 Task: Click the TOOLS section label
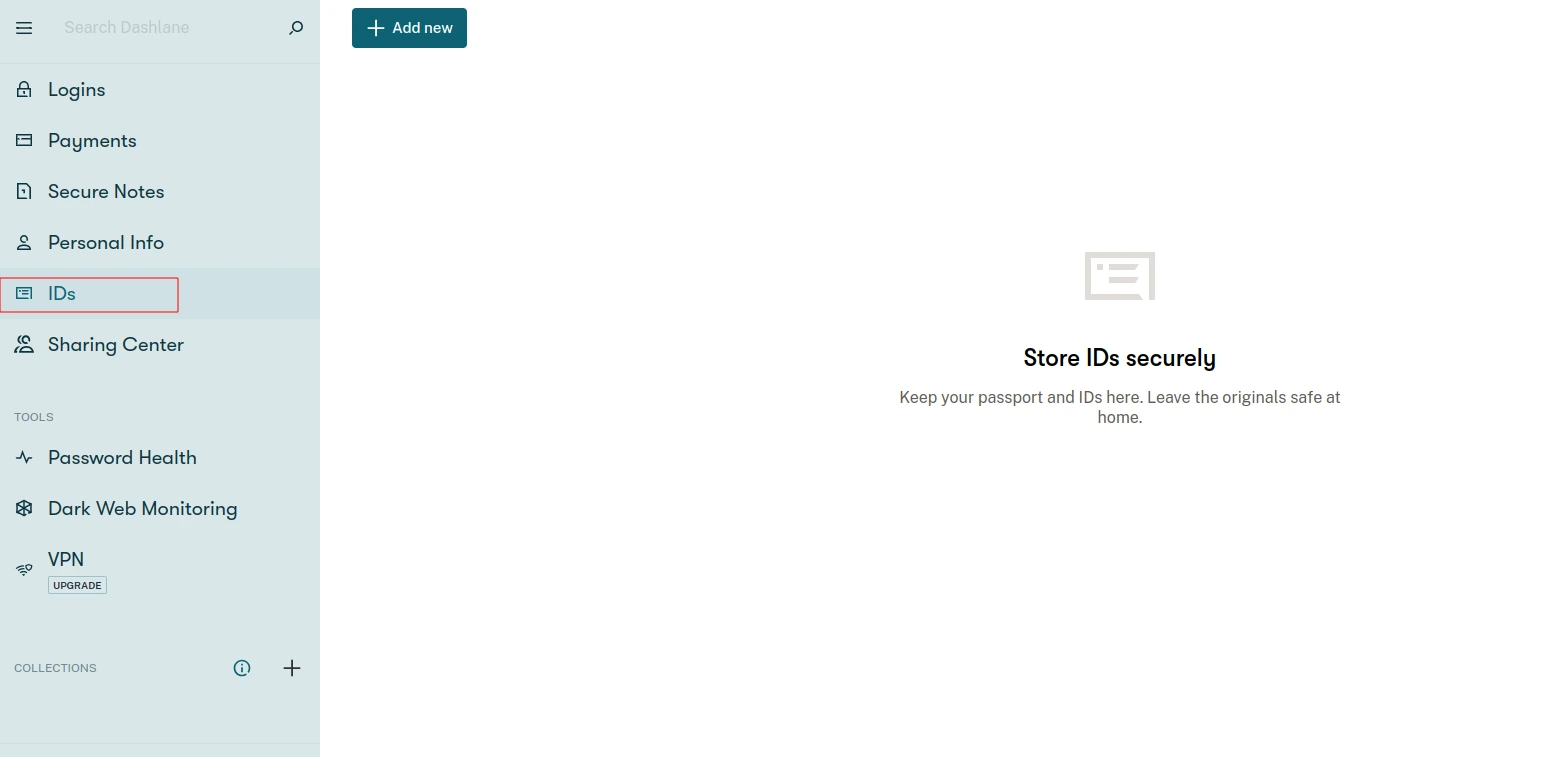[x=34, y=417]
